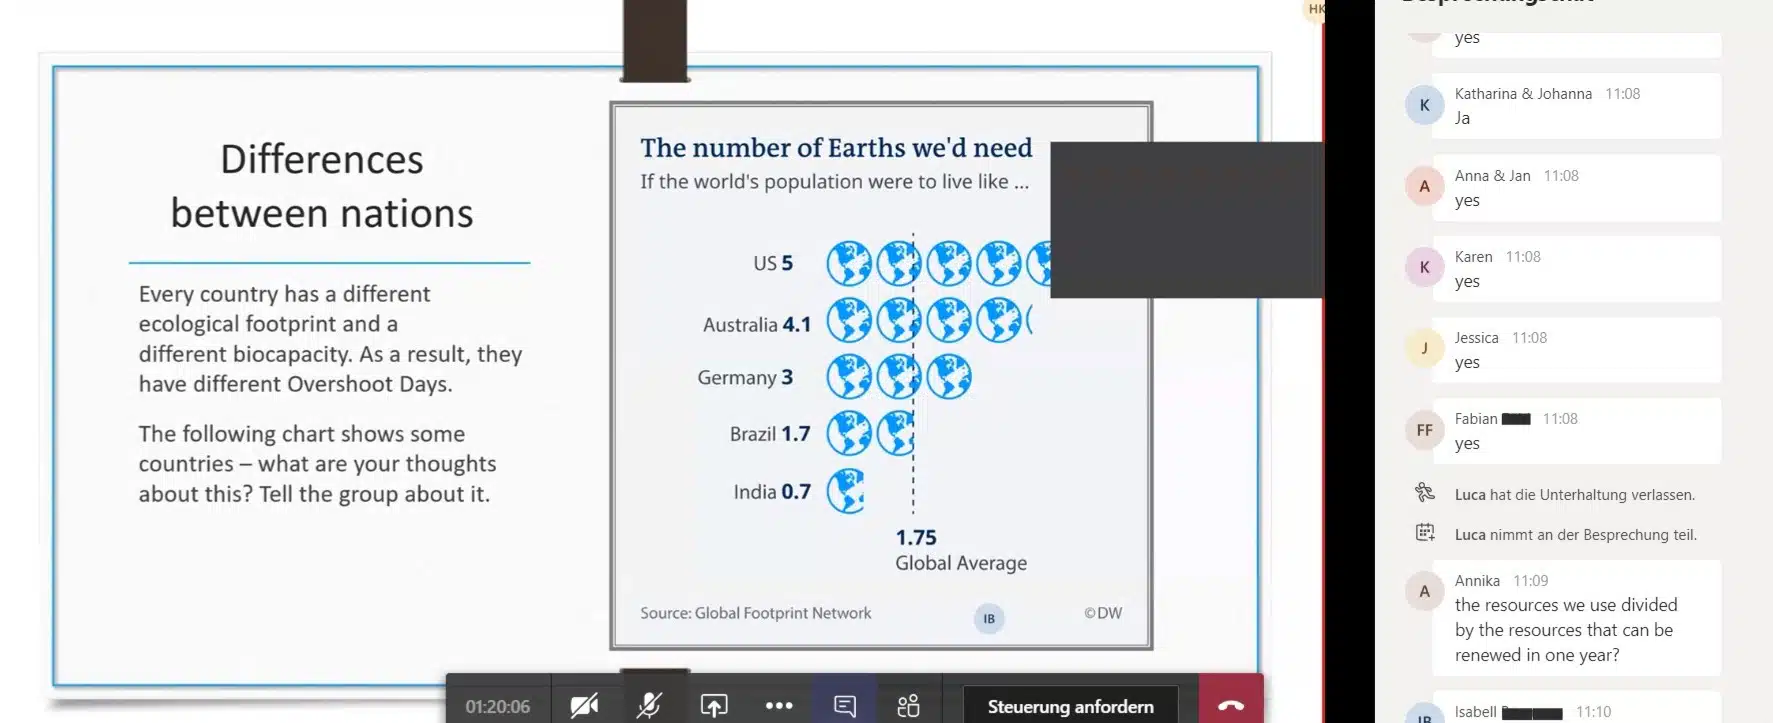This screenshot has width=1773, height=723.
Task: Hang up the call with red button
Action: [1231, 704]
